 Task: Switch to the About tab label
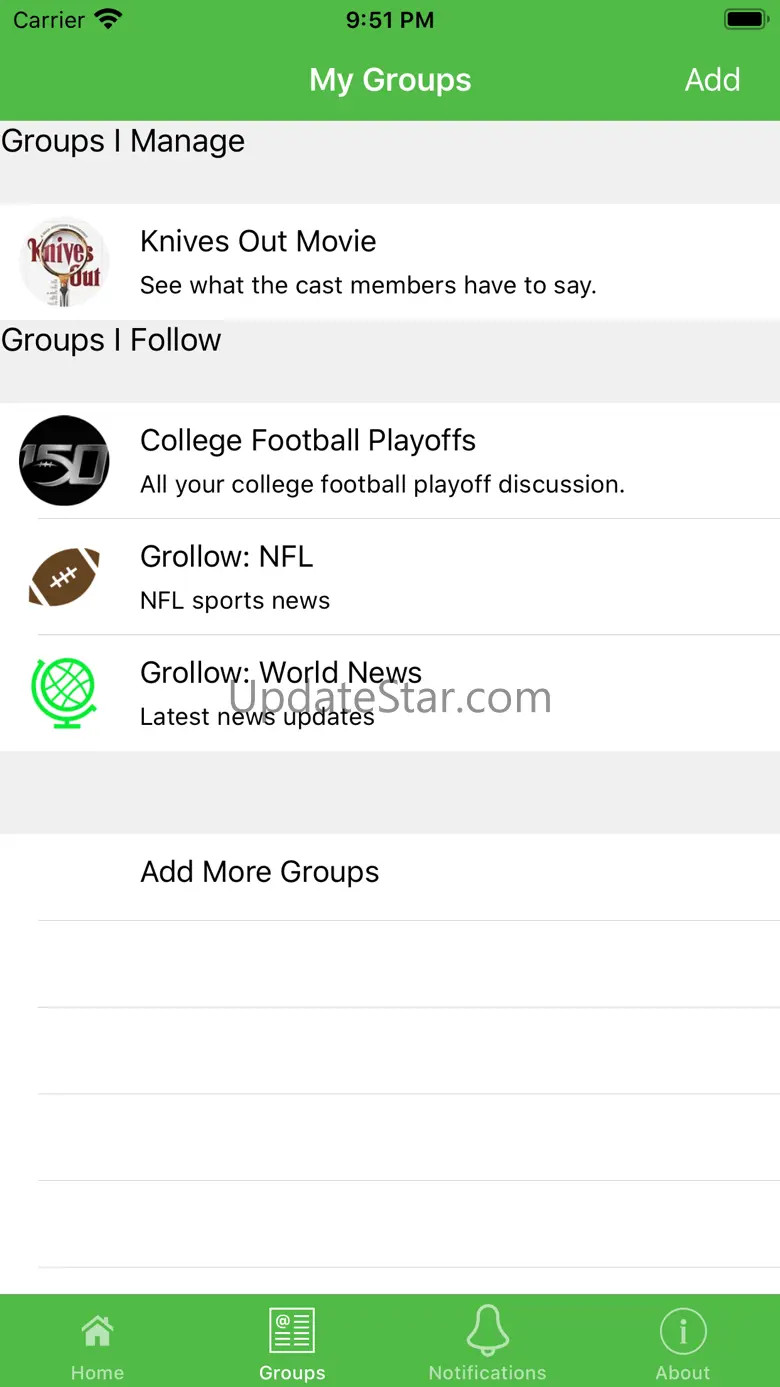coord(683,1373)
